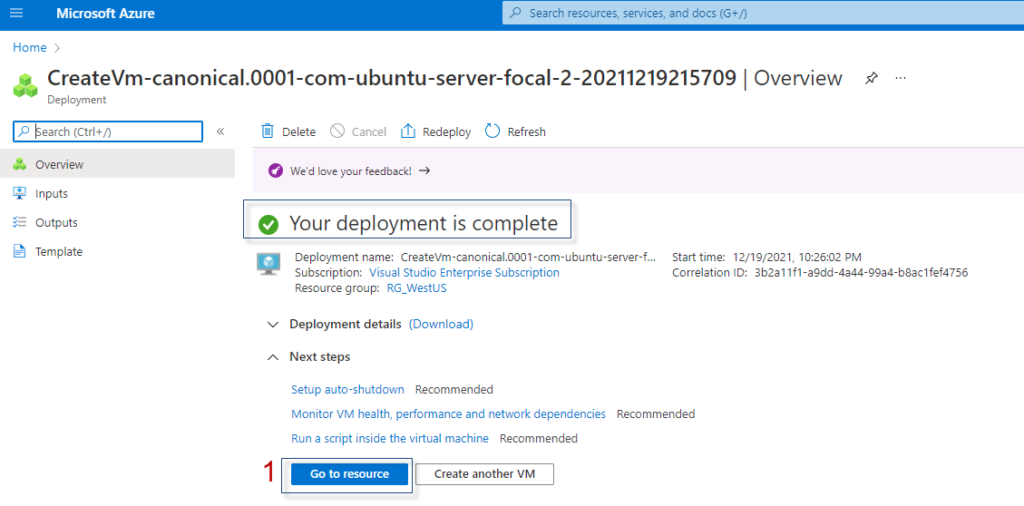
Task: Click the Create another VM button
Action: [x=485, y=474]
